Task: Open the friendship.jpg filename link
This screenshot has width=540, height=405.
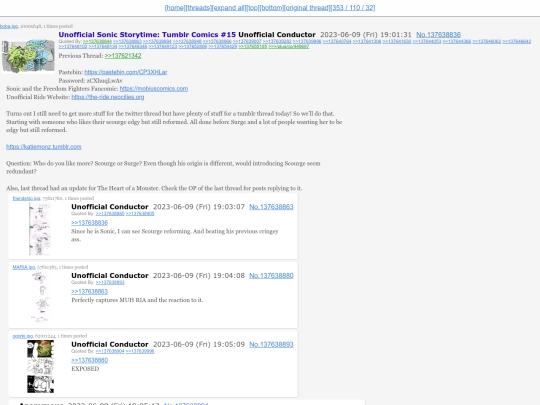Action: point(27,198)
